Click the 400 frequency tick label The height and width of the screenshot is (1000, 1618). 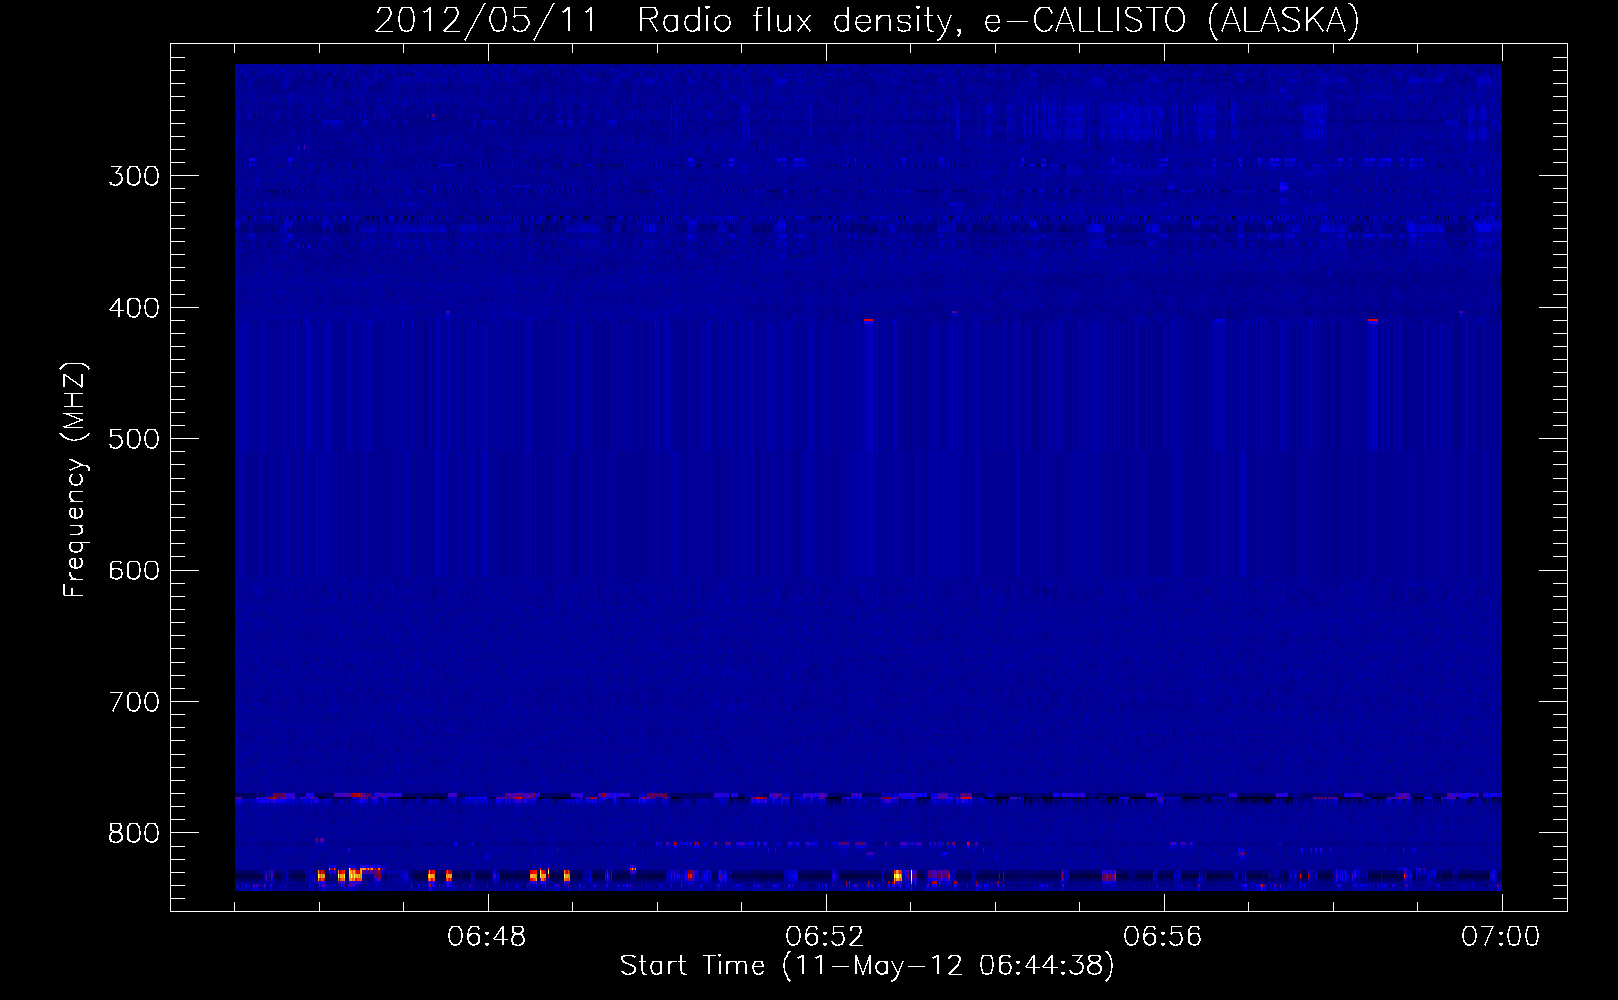(134, 308)
